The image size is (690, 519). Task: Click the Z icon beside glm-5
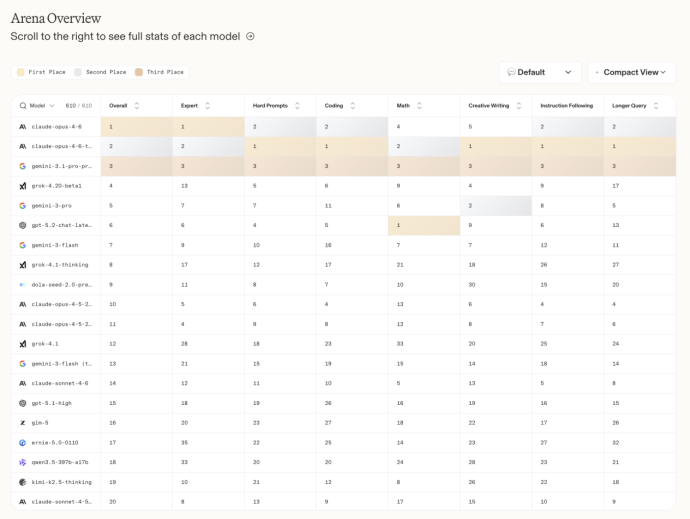(22, 423)
